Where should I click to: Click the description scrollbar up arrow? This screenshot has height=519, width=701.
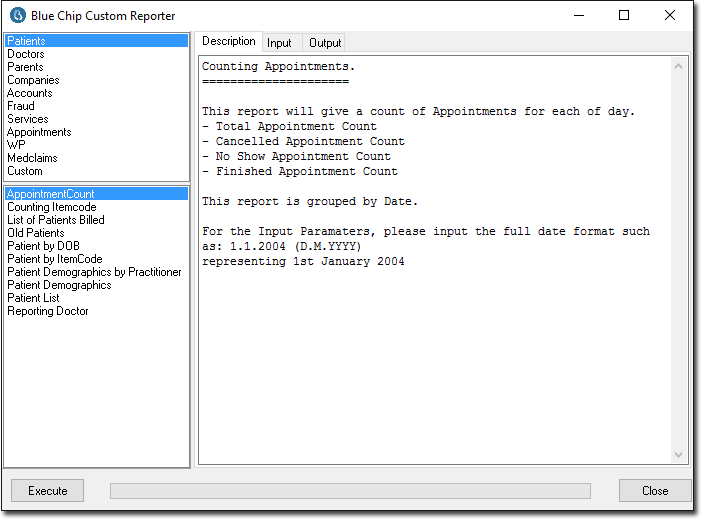(680, 67)
